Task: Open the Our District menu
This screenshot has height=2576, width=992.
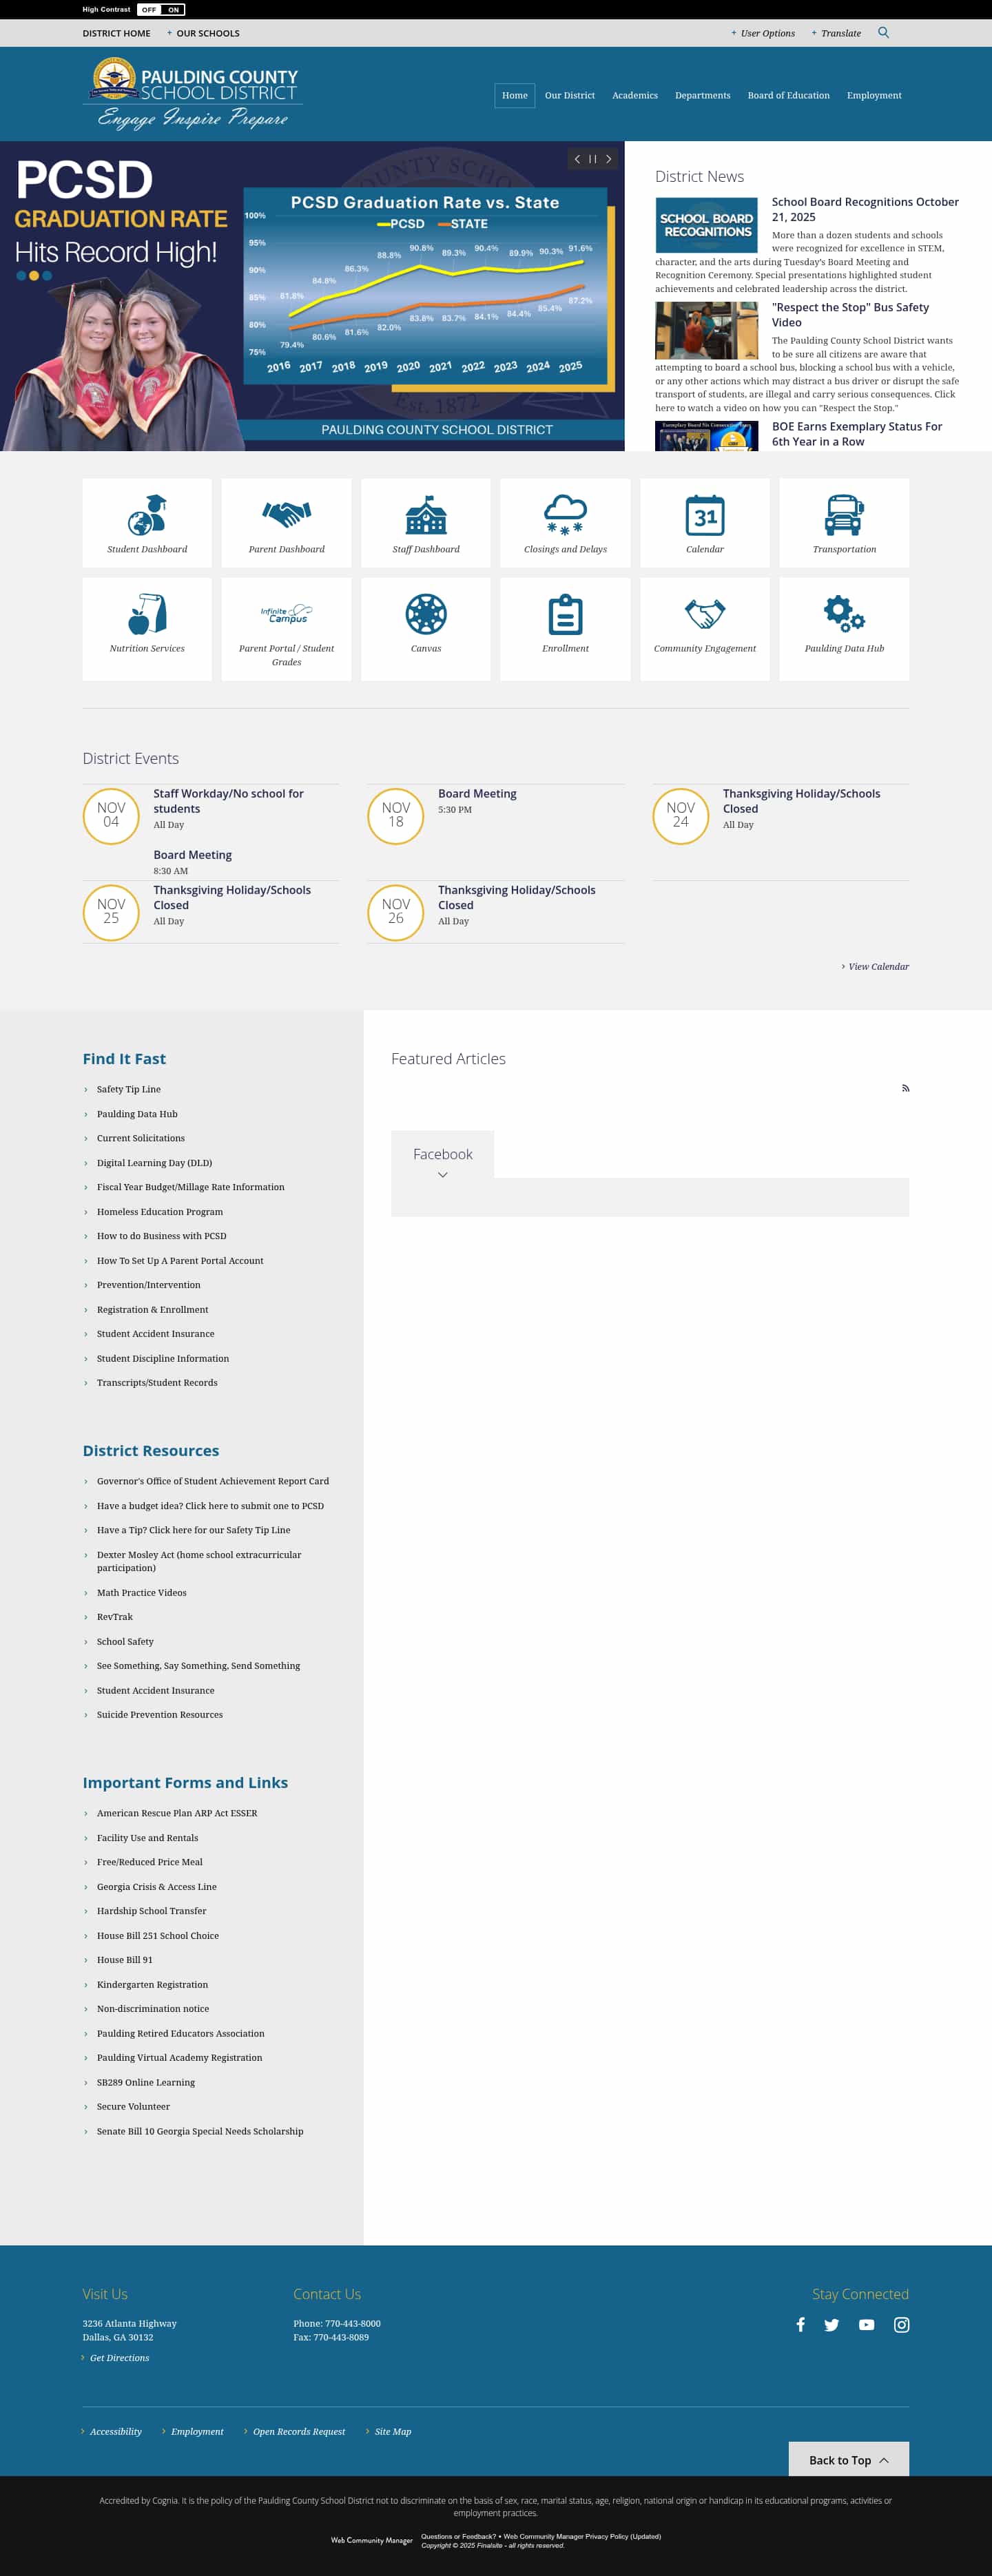Action: pos(570,95)
